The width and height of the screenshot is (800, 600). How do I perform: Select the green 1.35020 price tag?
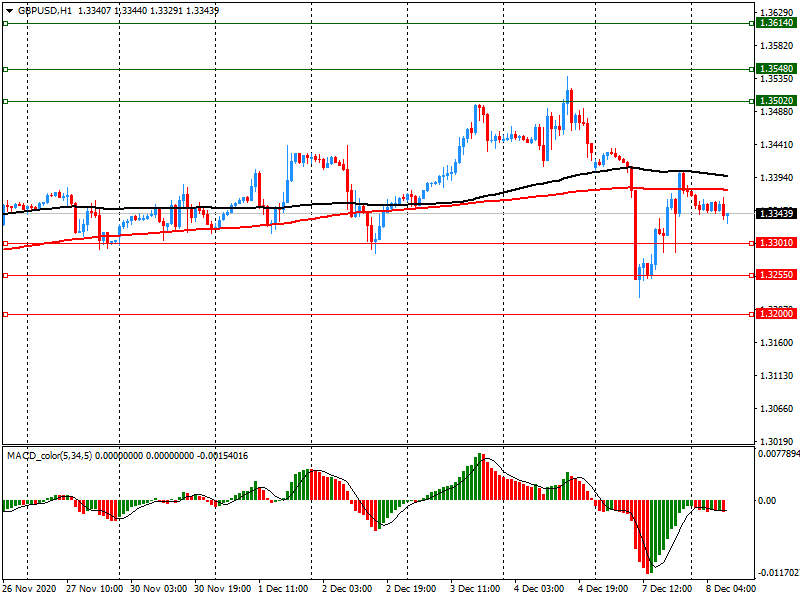point(776,101)
